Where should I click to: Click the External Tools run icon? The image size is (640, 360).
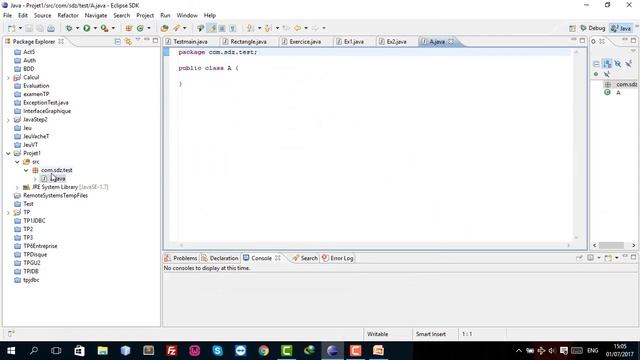click(104, 28)
